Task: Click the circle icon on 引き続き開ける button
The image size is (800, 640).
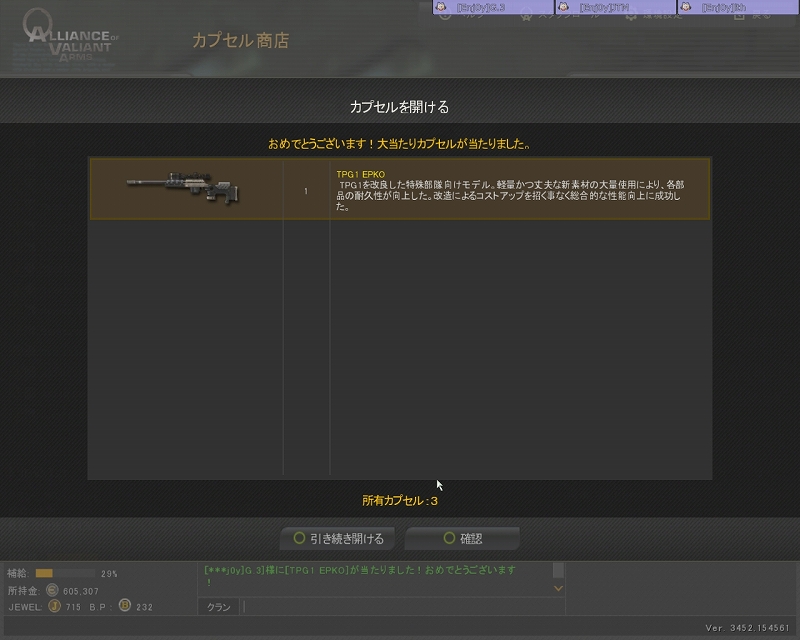Action: click(x=299, y=538)
